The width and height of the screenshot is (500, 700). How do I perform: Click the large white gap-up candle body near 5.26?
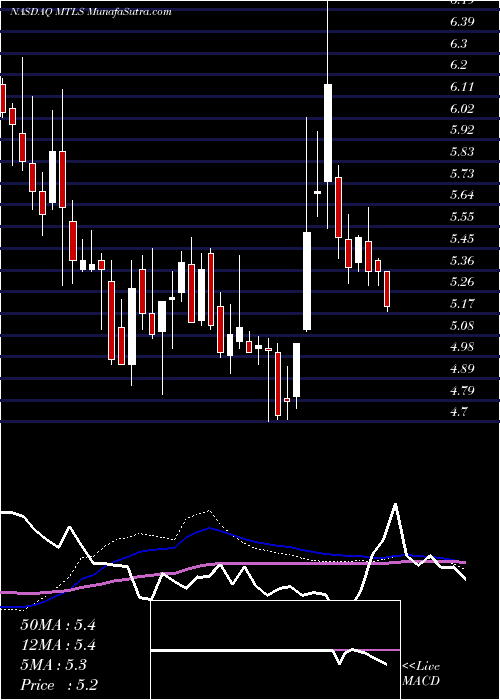tap(307, 281)
